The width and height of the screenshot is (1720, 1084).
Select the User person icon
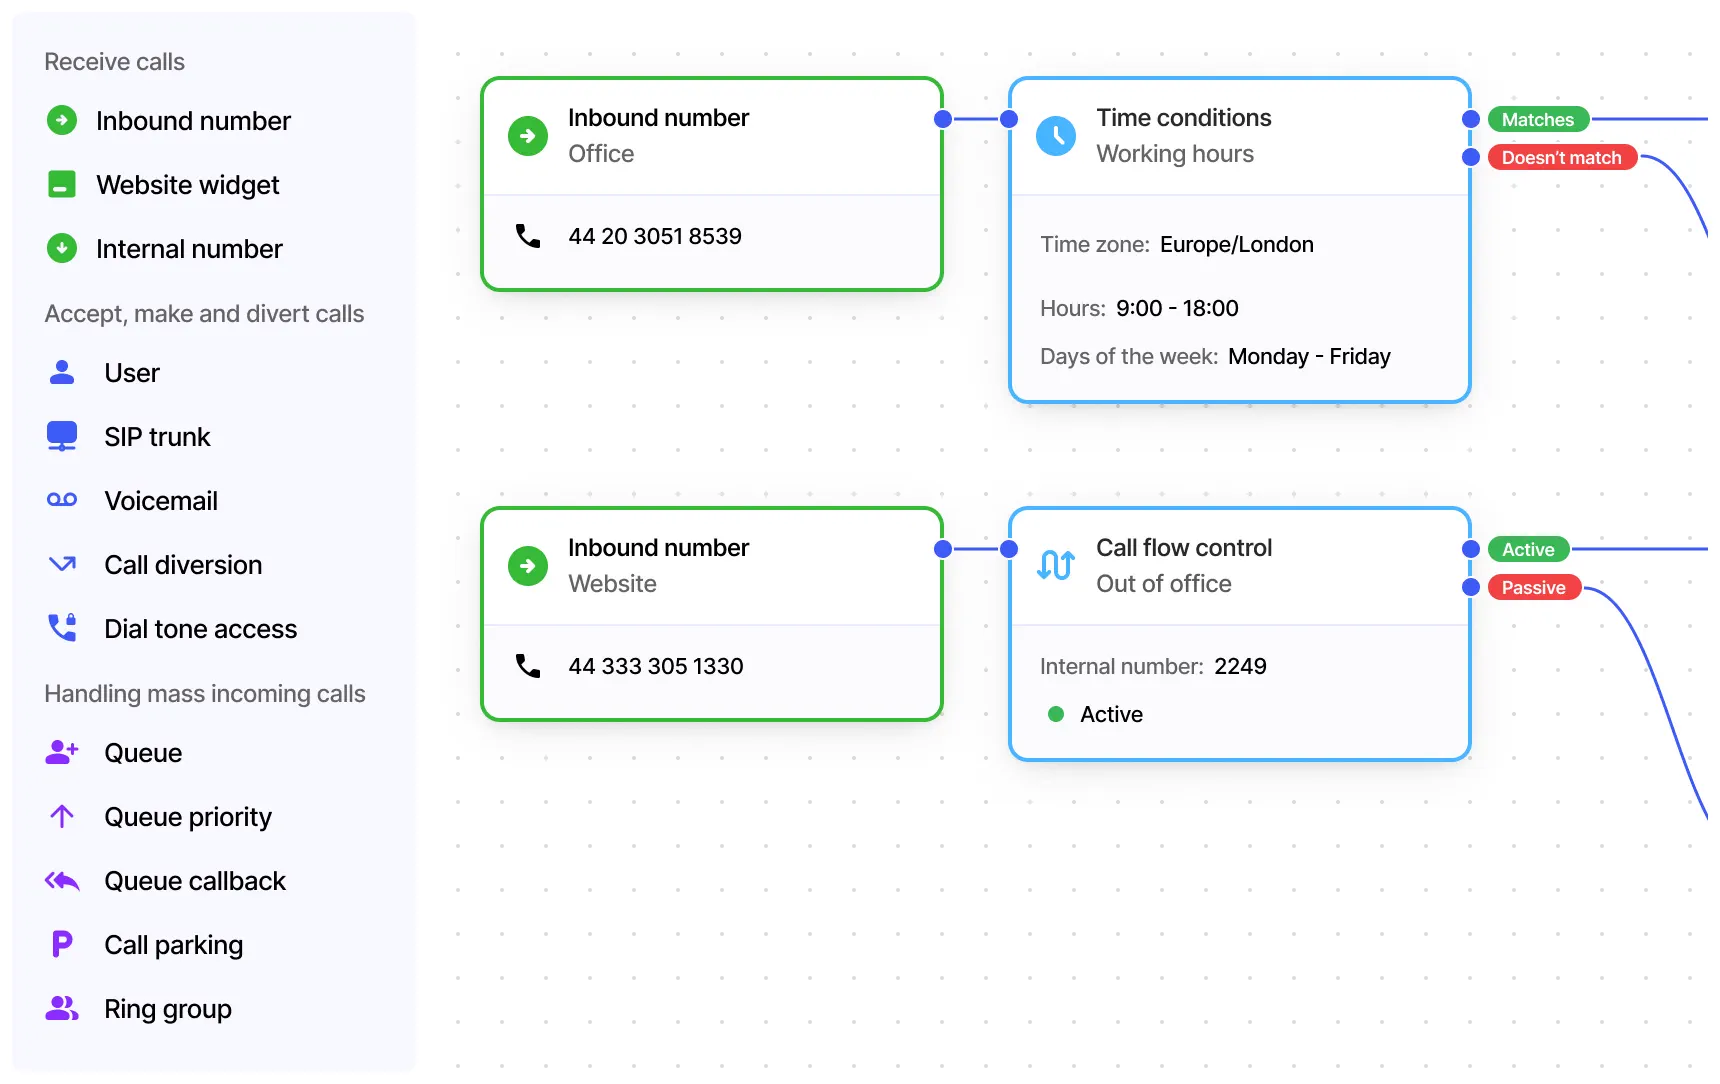click(62, 372)
